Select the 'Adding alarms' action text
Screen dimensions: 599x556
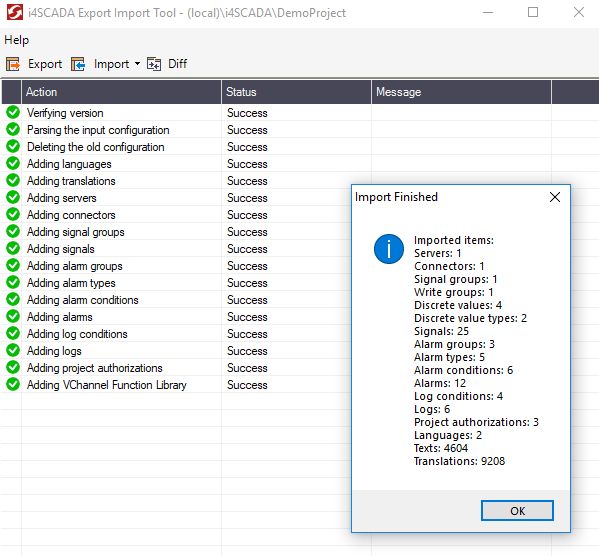coord(60,317)
